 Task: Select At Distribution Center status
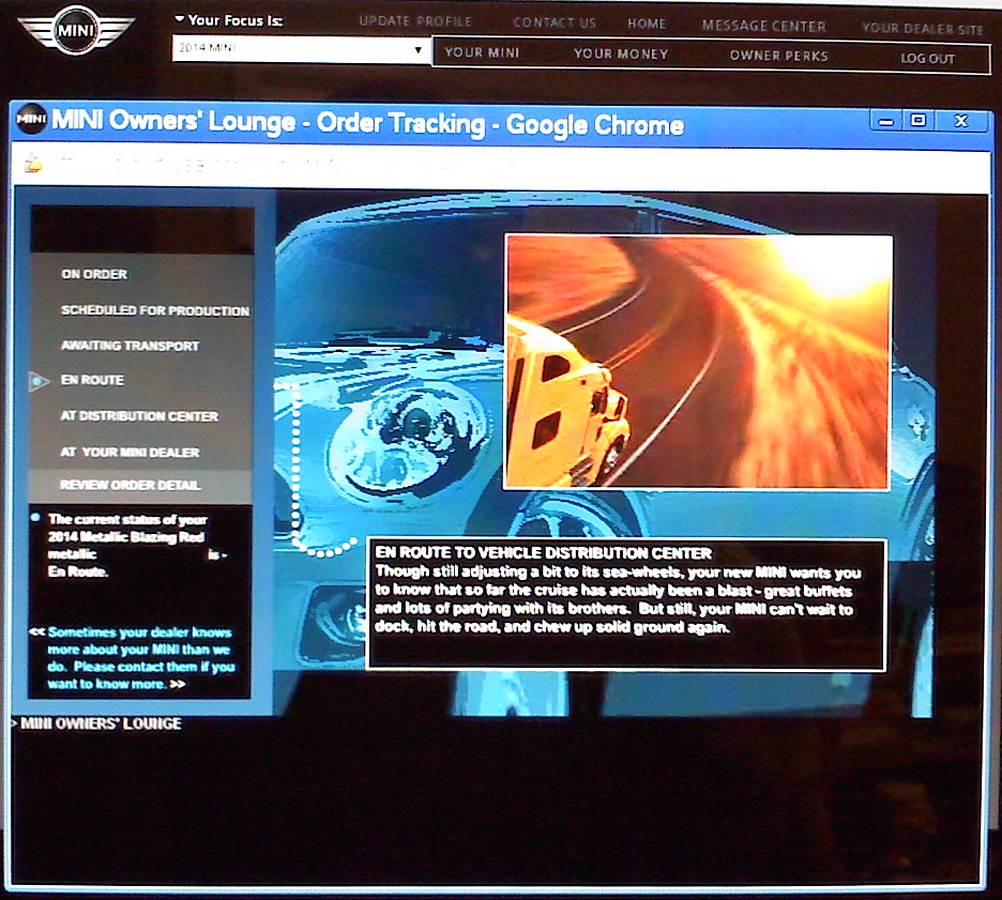click(x=139, y=416)
